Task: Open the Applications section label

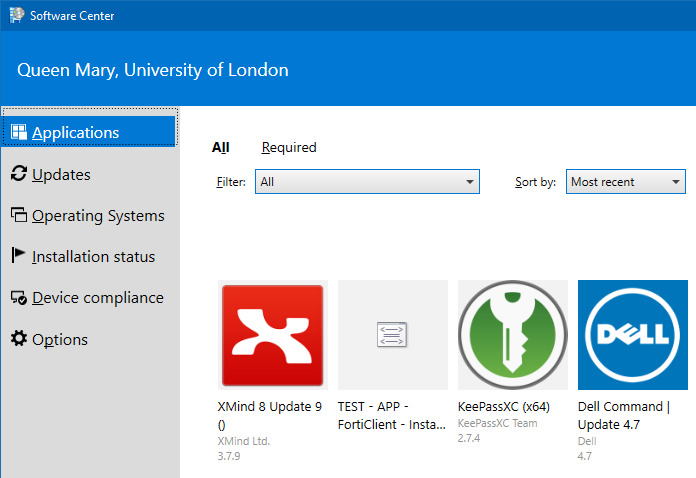Action: click(x=75, y=133)
